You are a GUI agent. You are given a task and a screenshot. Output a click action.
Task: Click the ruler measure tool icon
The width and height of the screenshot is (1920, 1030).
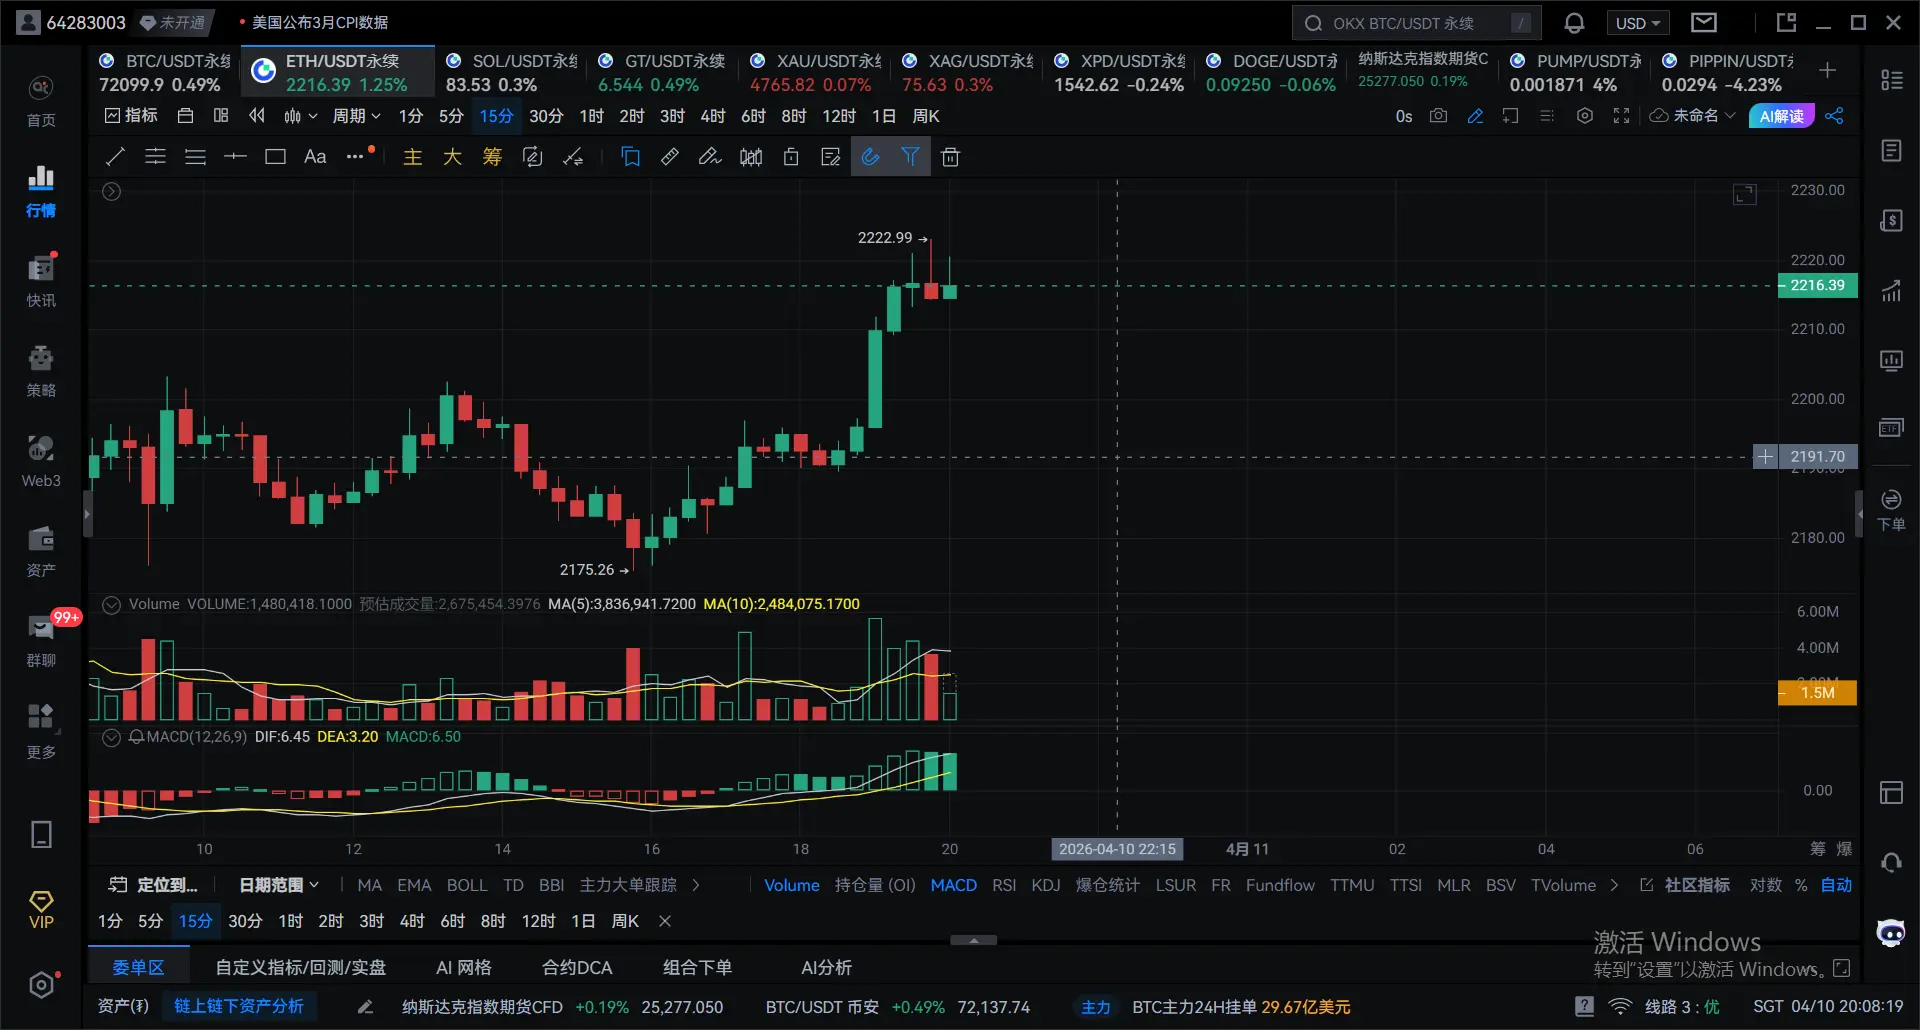click(670, 156)
